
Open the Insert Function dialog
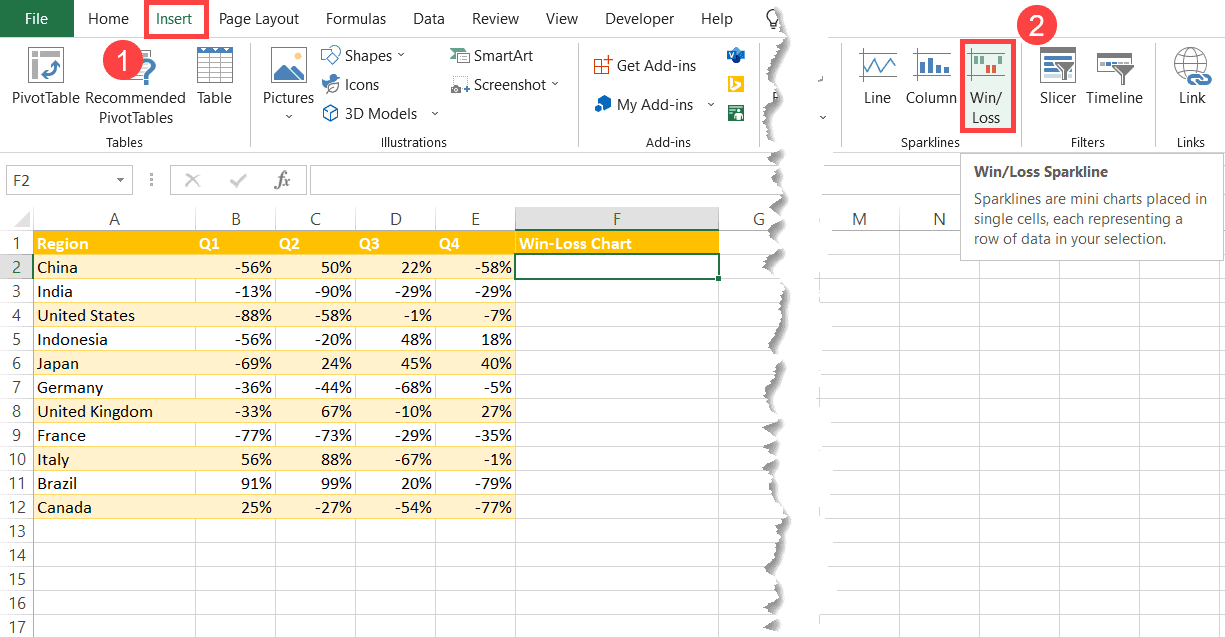(x=281, y=180)
